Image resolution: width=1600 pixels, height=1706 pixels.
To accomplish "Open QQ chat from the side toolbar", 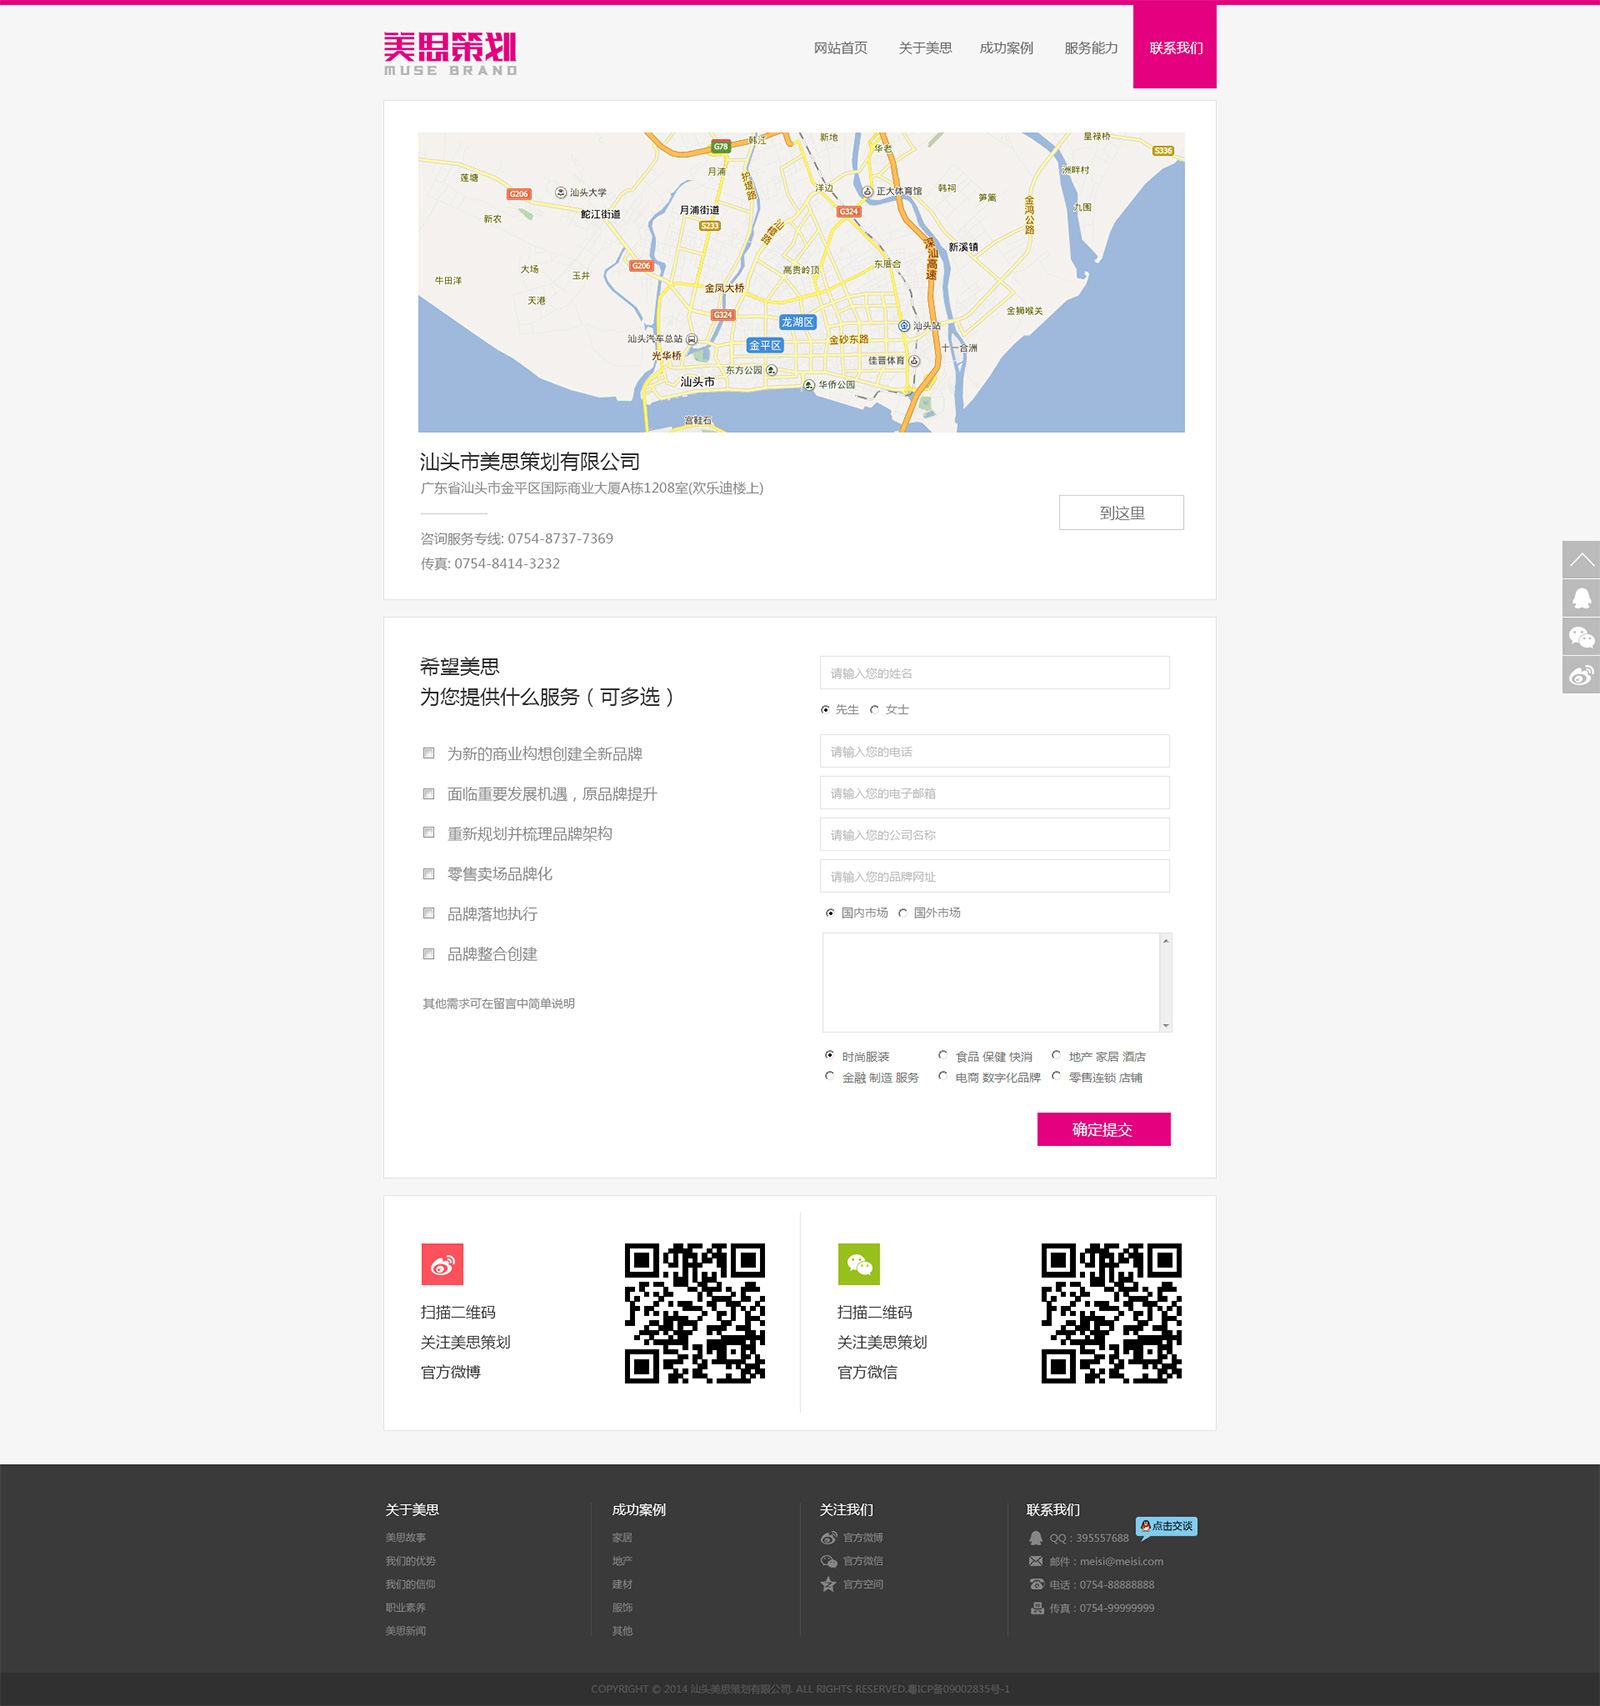I will point(1581,598).
